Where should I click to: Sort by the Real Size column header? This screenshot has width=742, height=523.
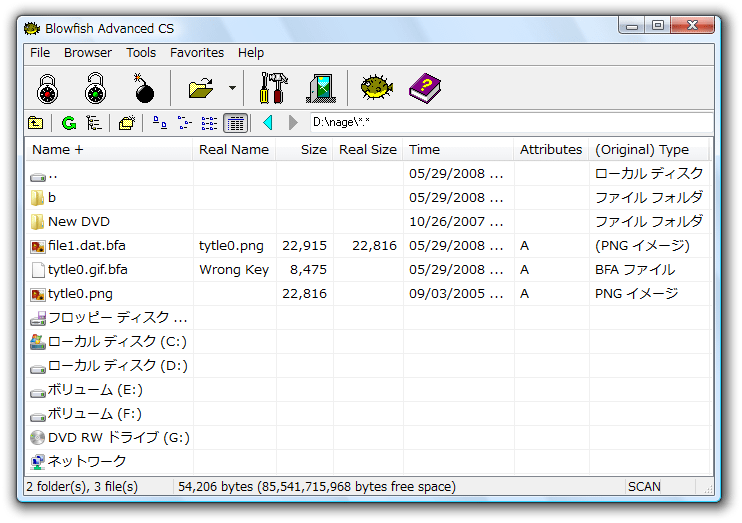point(368,150)
